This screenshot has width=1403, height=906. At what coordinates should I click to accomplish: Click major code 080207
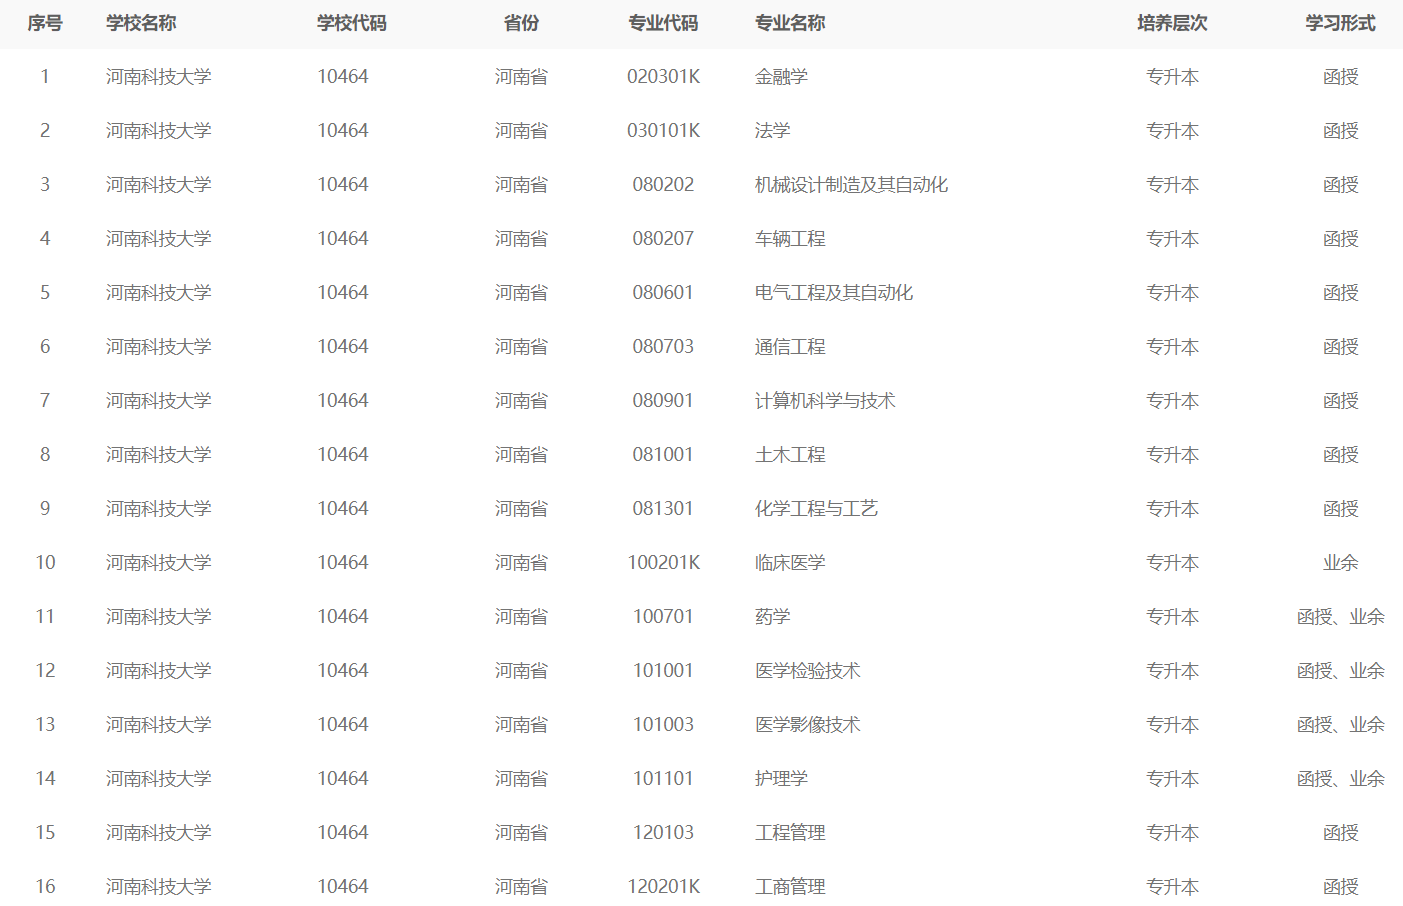663,239
